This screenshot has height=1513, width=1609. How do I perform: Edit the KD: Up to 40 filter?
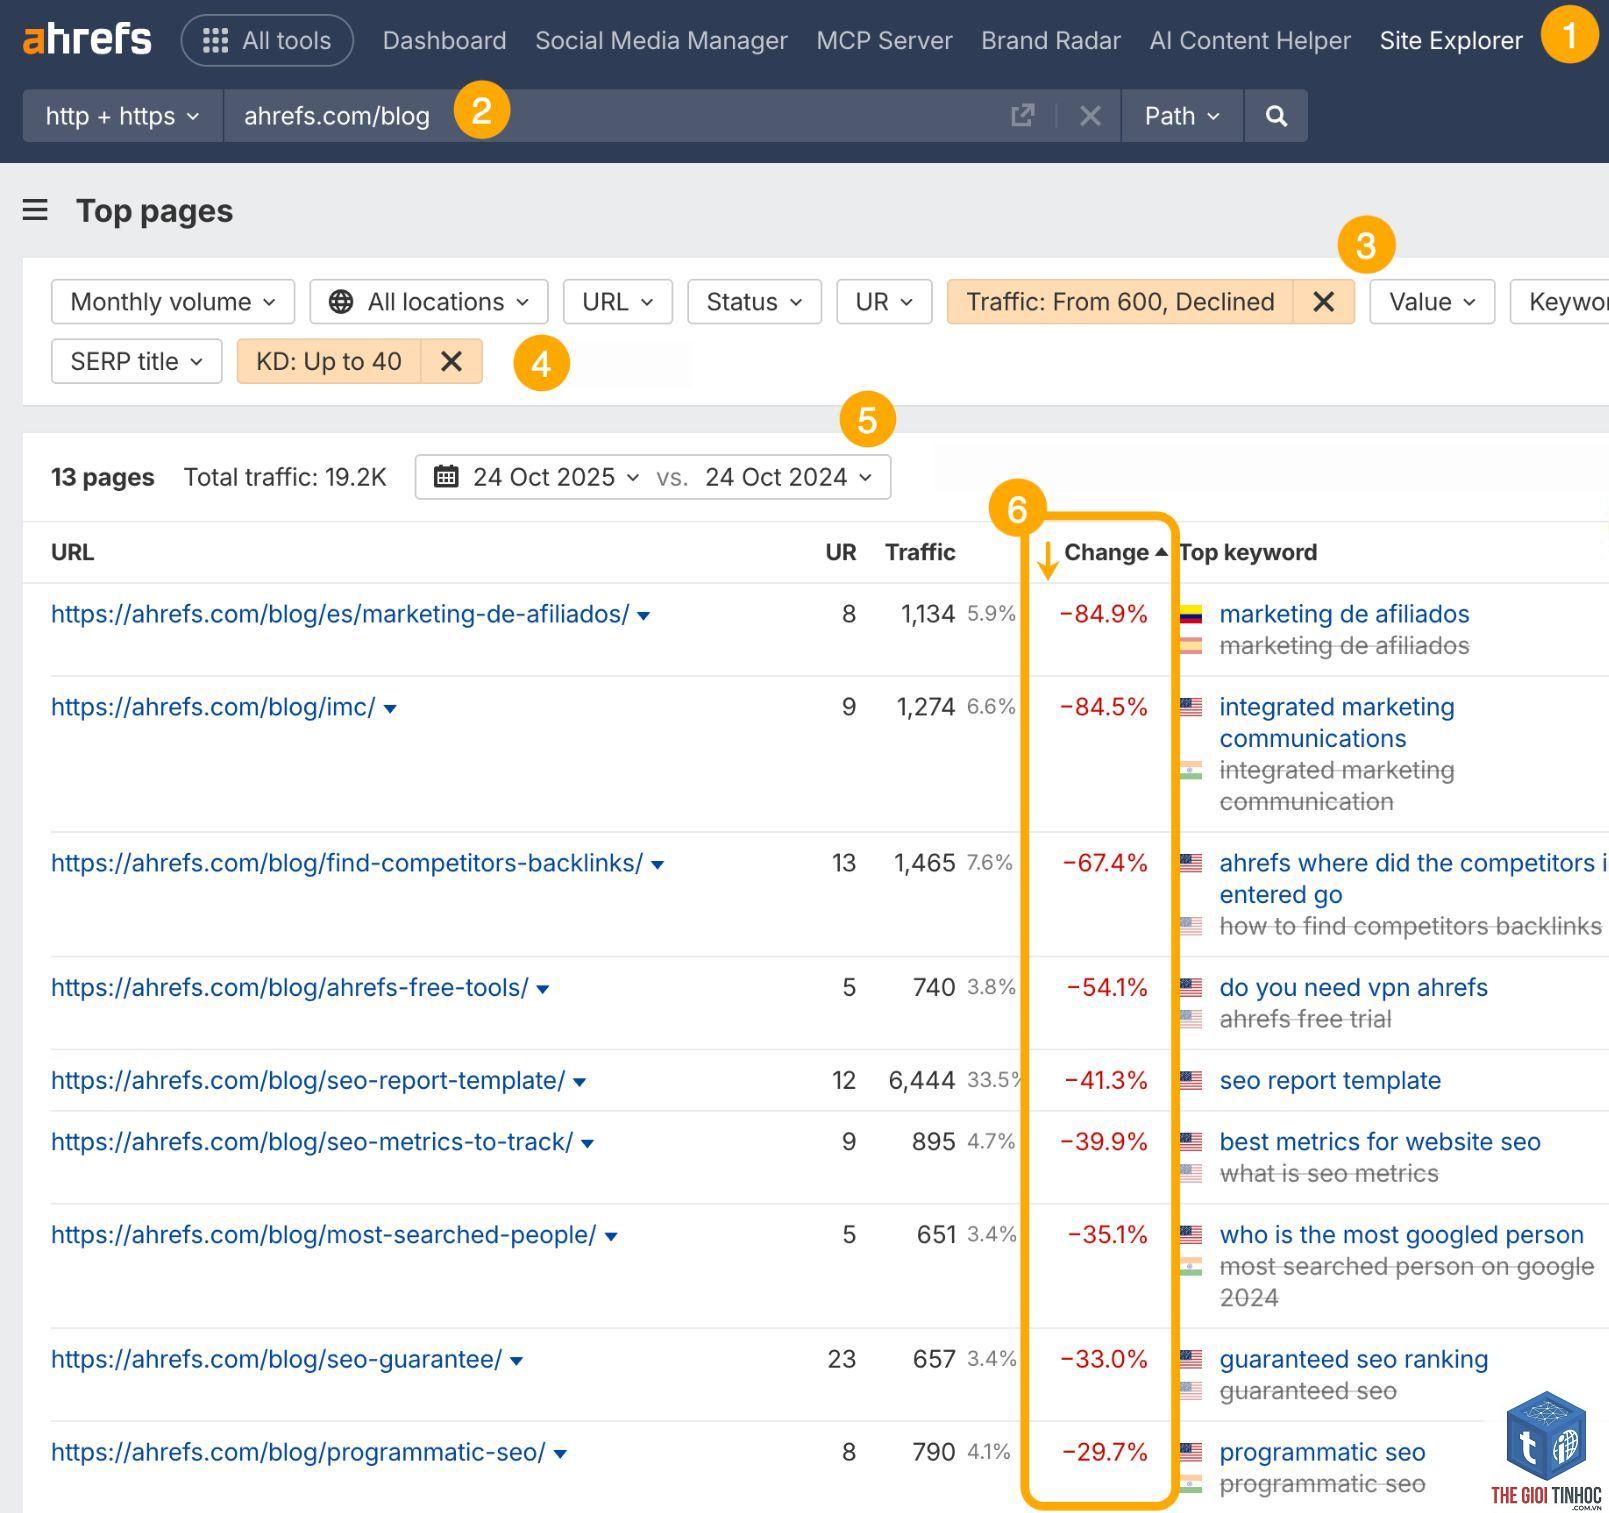(x=329, y=361)
